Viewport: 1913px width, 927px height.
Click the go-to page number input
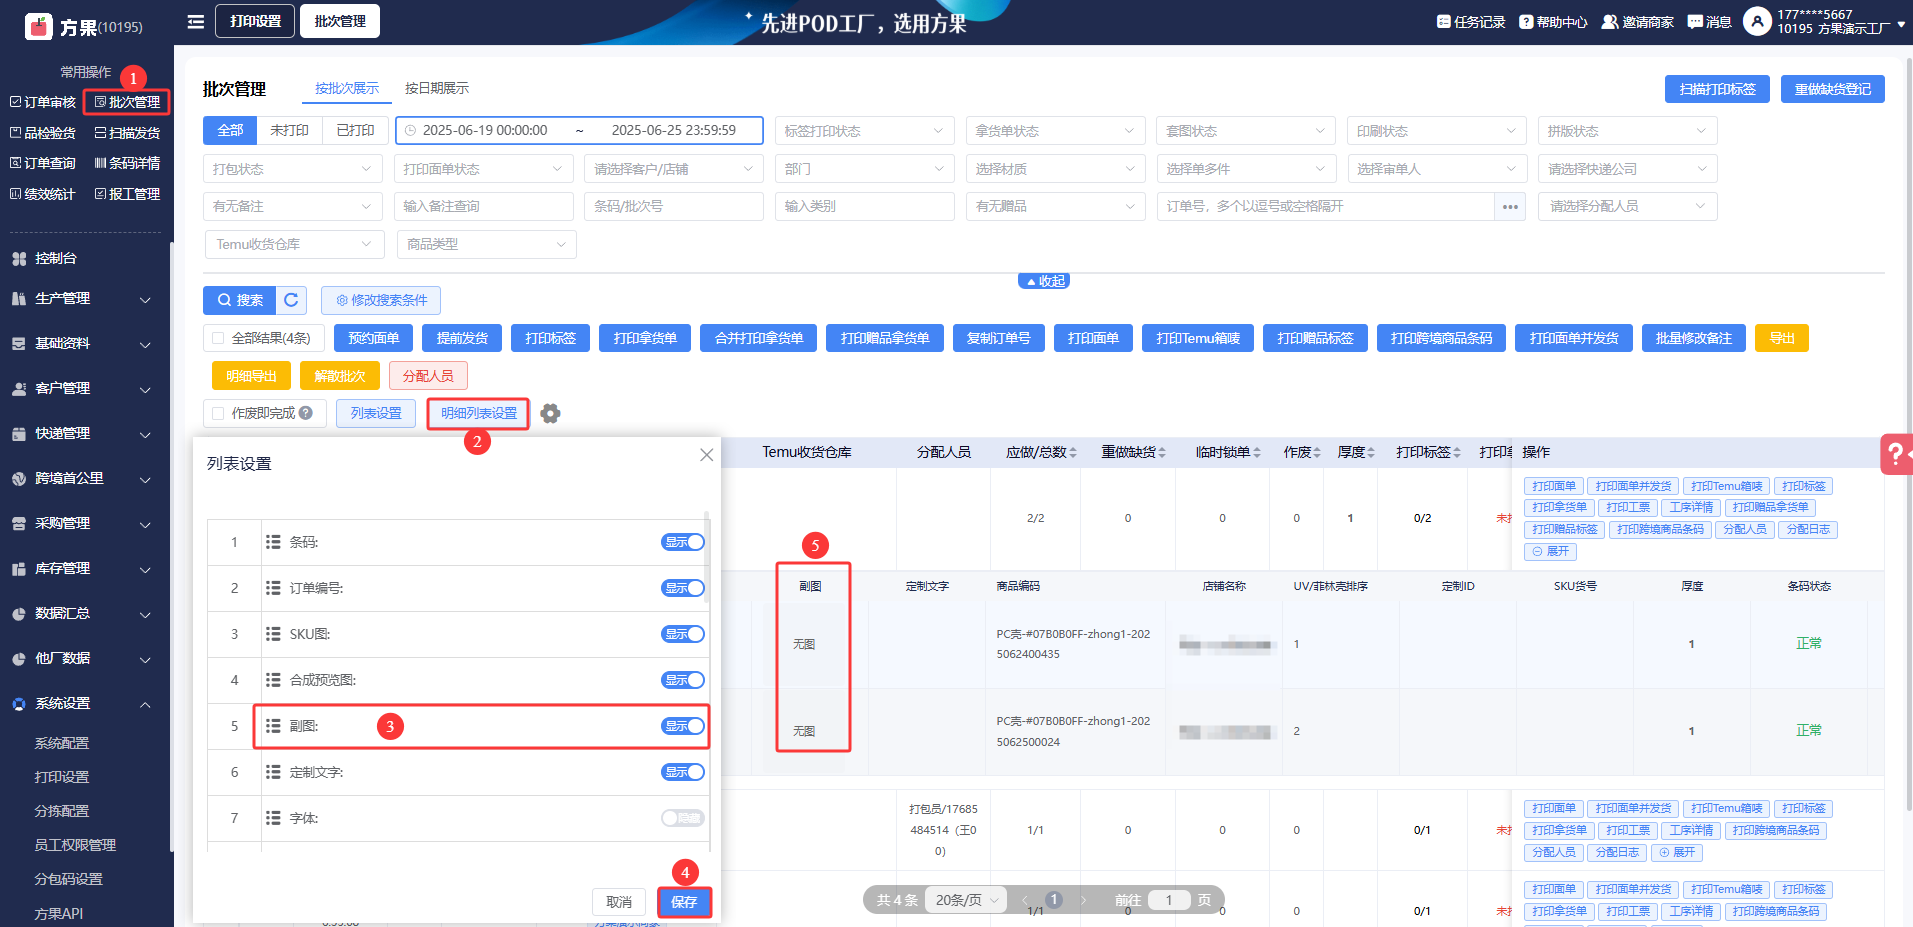click(x=1168, y=900)
